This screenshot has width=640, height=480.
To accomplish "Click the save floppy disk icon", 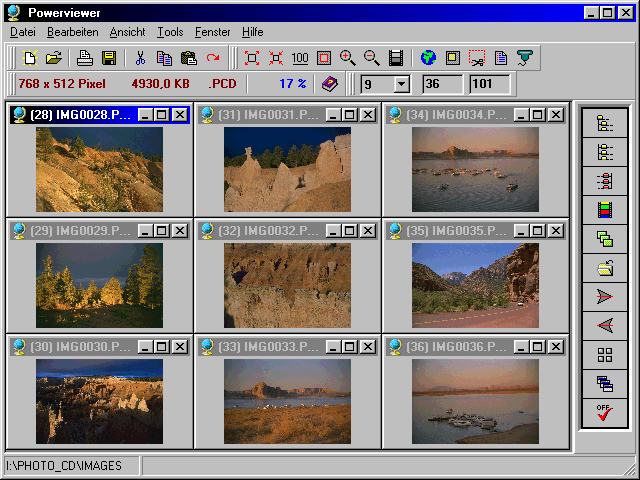I will pyautogui.click(x=109, y=59).
